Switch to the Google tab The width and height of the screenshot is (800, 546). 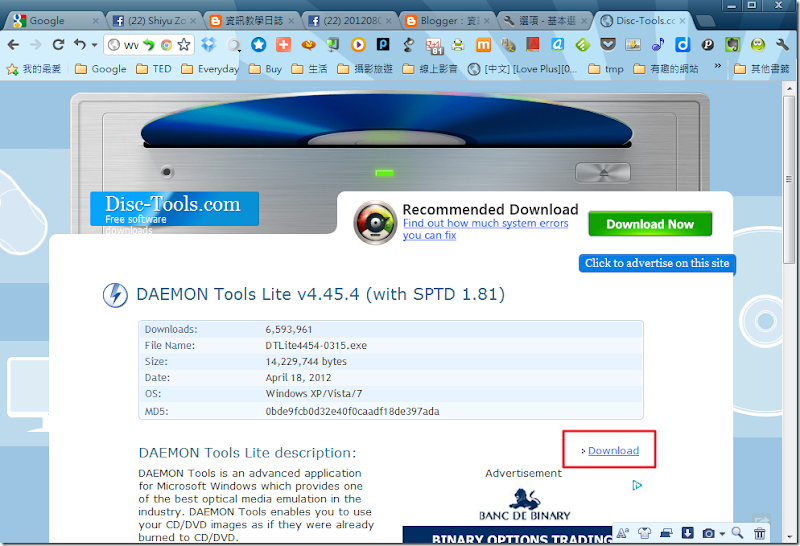(55, 21)
